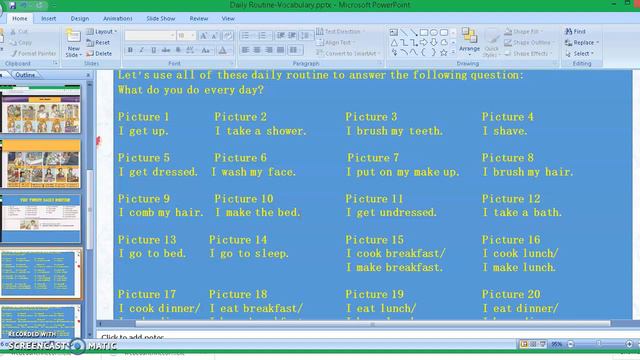Click the zoom slider handle
This screenshot has height=360, width=640.
pyautogui.click(x=599, y=344)
